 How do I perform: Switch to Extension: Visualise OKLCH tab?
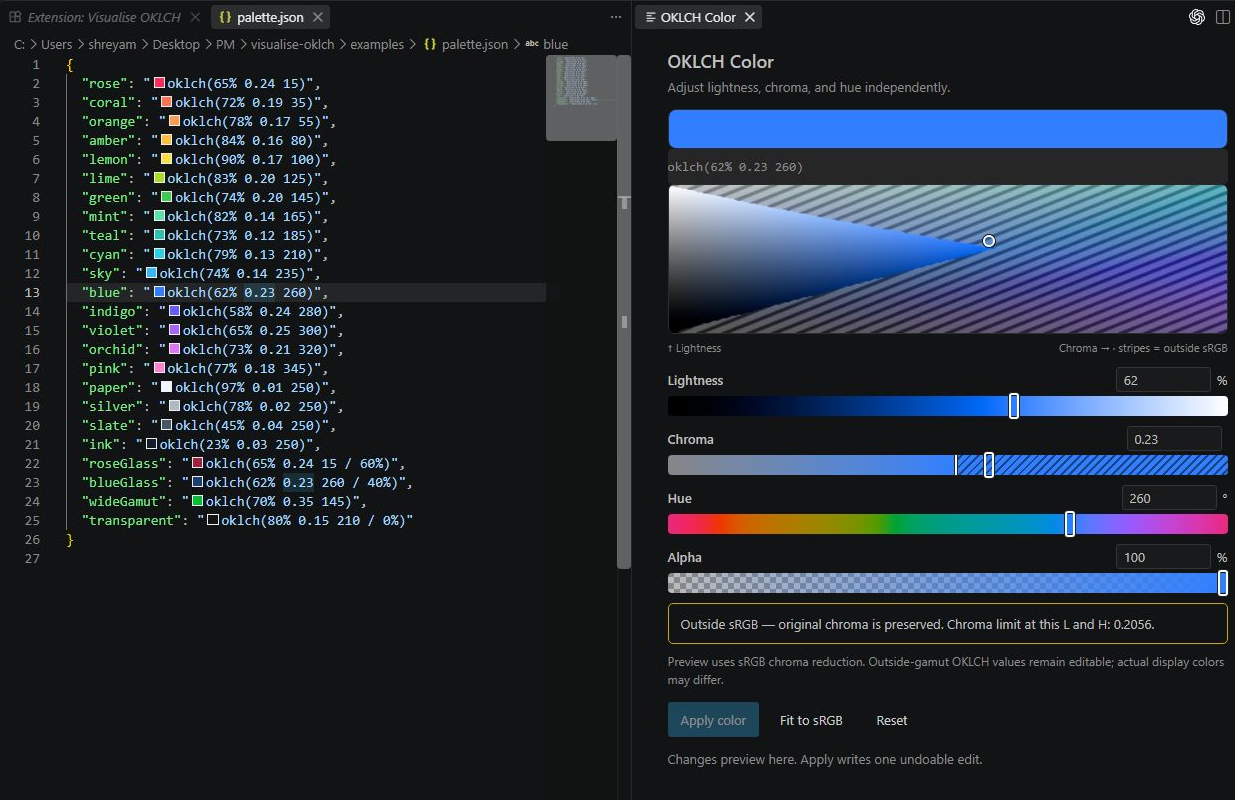(104, 17)
